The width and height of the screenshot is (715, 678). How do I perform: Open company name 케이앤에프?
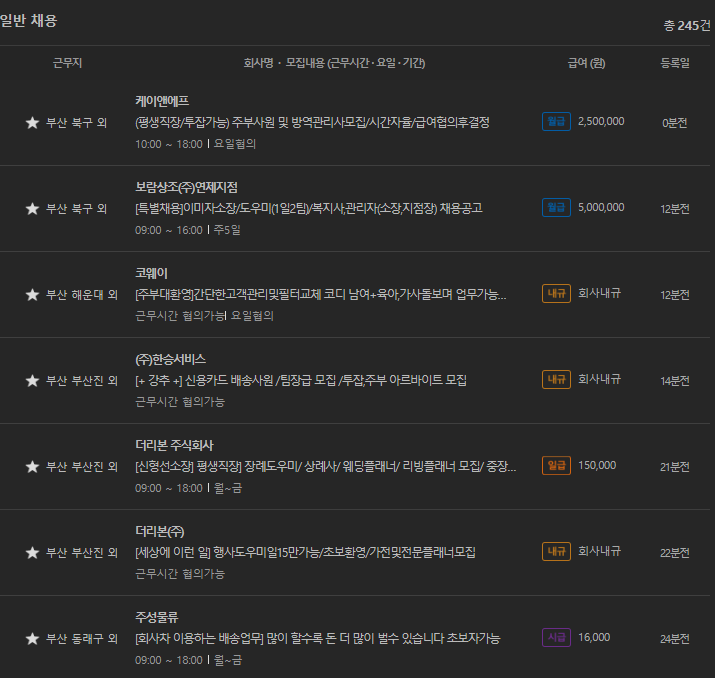pyautogui.click(x=162, y=101)
